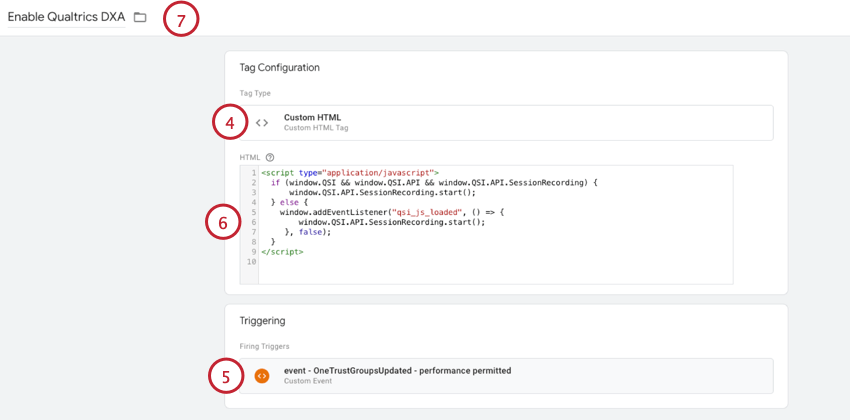
Task: Click the Tag Type label
Action: [255, 93]
